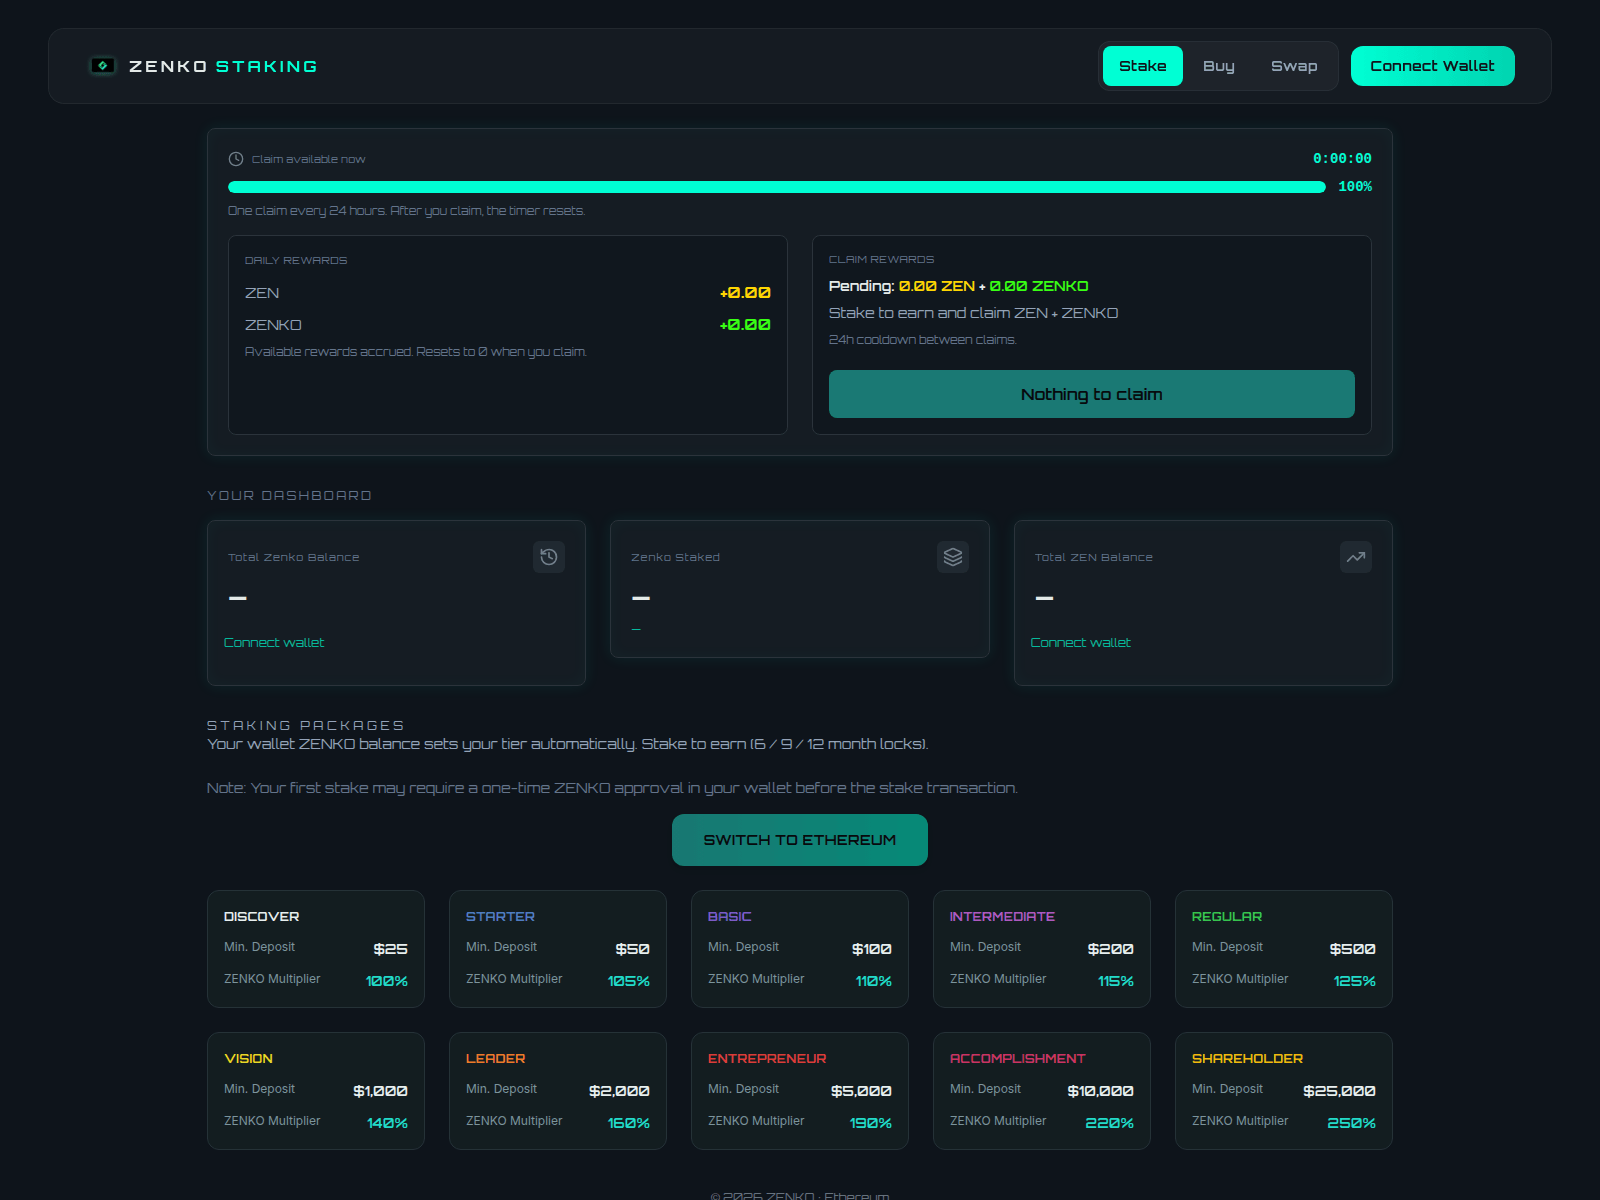Select the Stake tab
This screenshot has width=1600, height=1200.
click(1142, 65)
